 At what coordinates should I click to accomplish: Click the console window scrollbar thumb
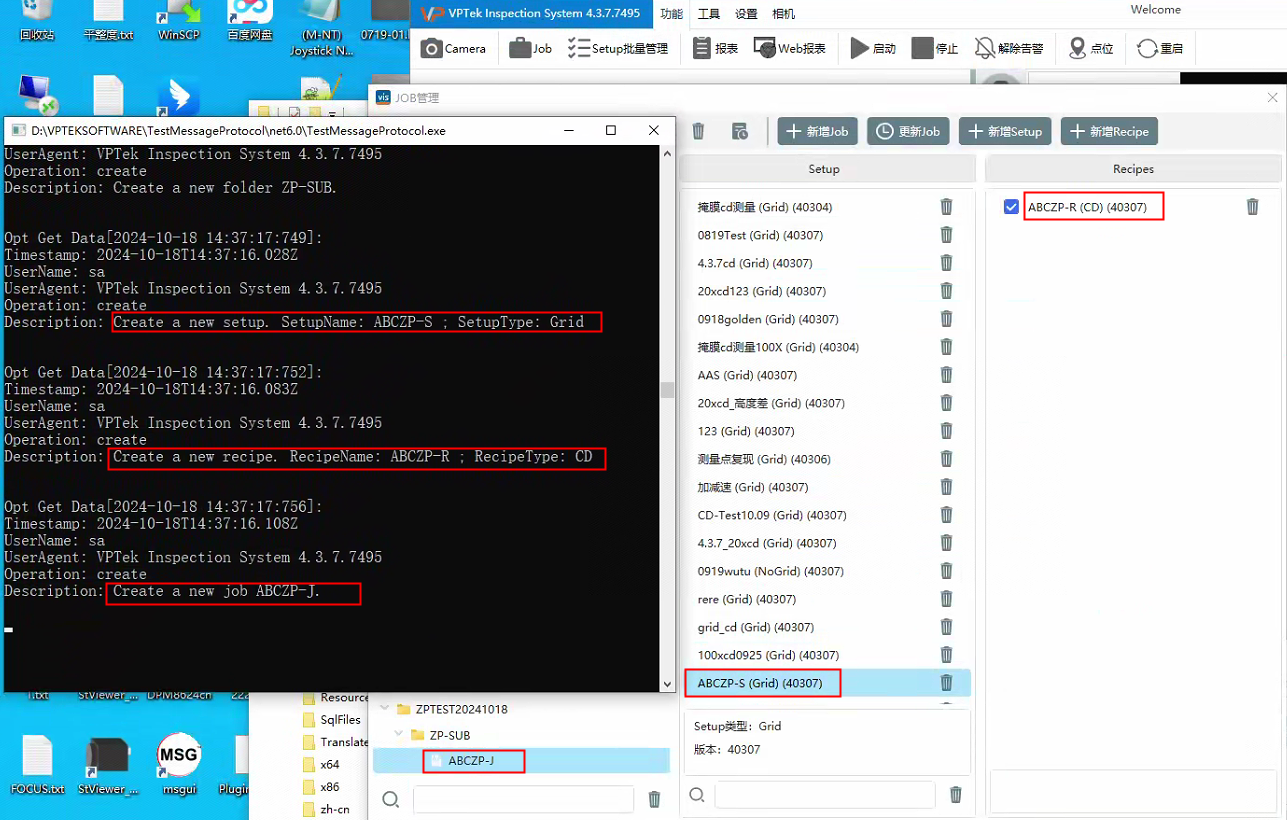click(668, 390)
